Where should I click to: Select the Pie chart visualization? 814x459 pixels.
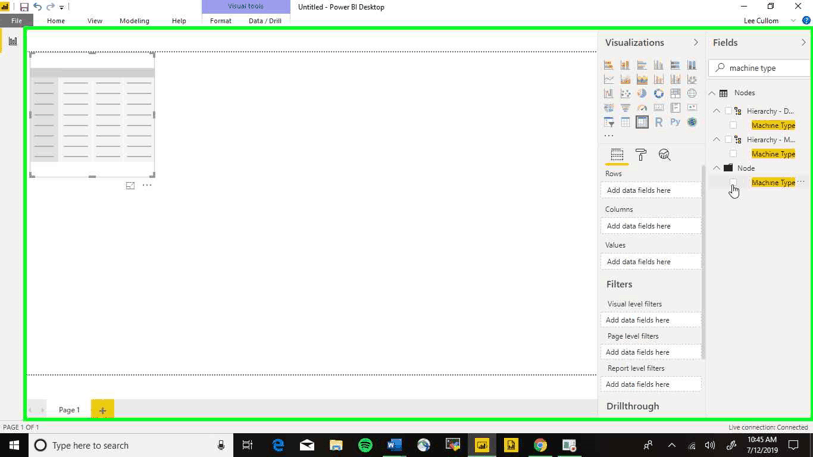click(x=642, y=93)
